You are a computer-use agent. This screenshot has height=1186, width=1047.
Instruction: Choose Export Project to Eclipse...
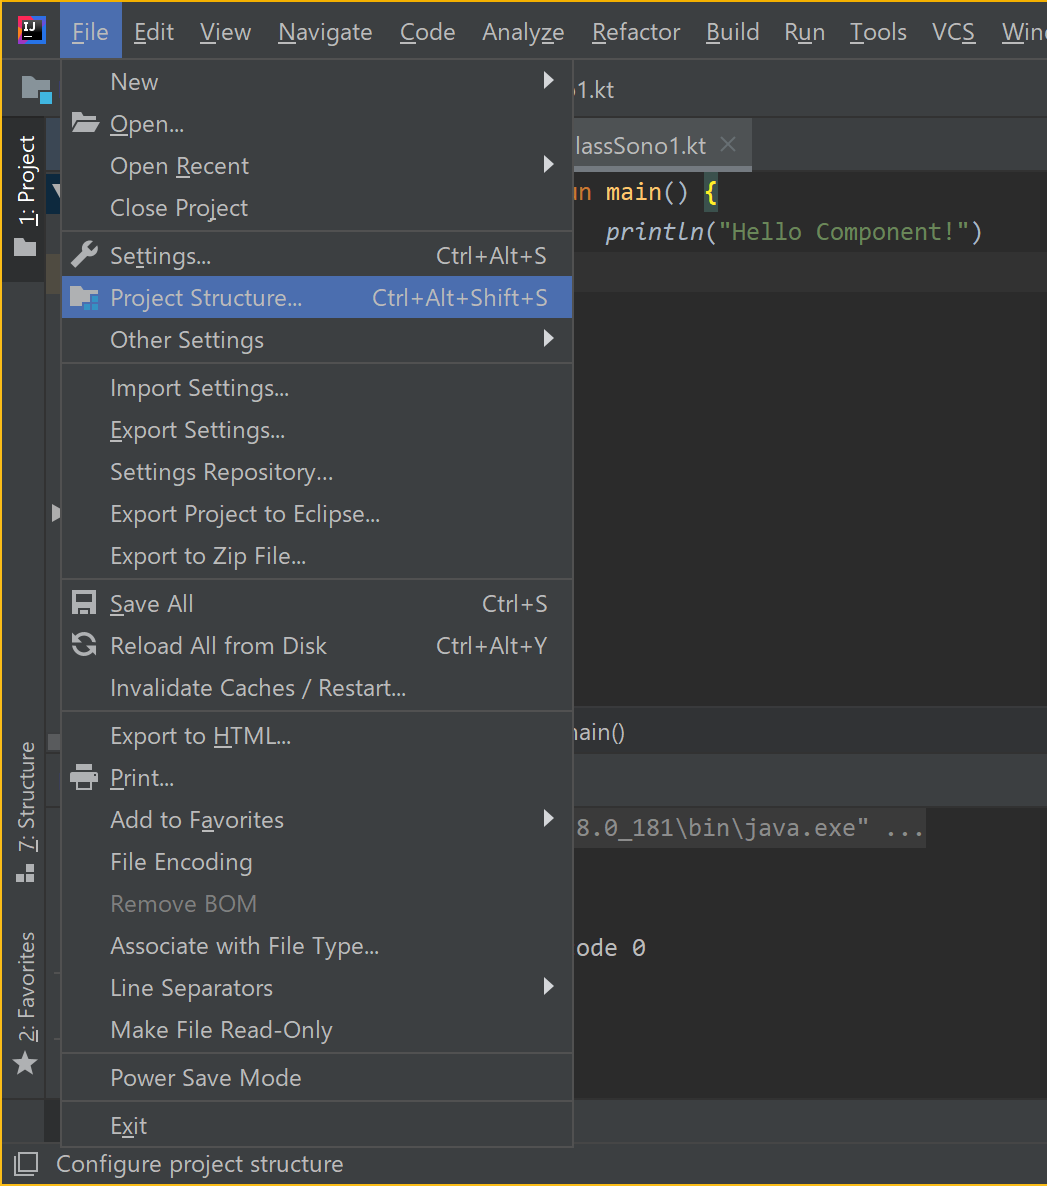coord(317,514)
